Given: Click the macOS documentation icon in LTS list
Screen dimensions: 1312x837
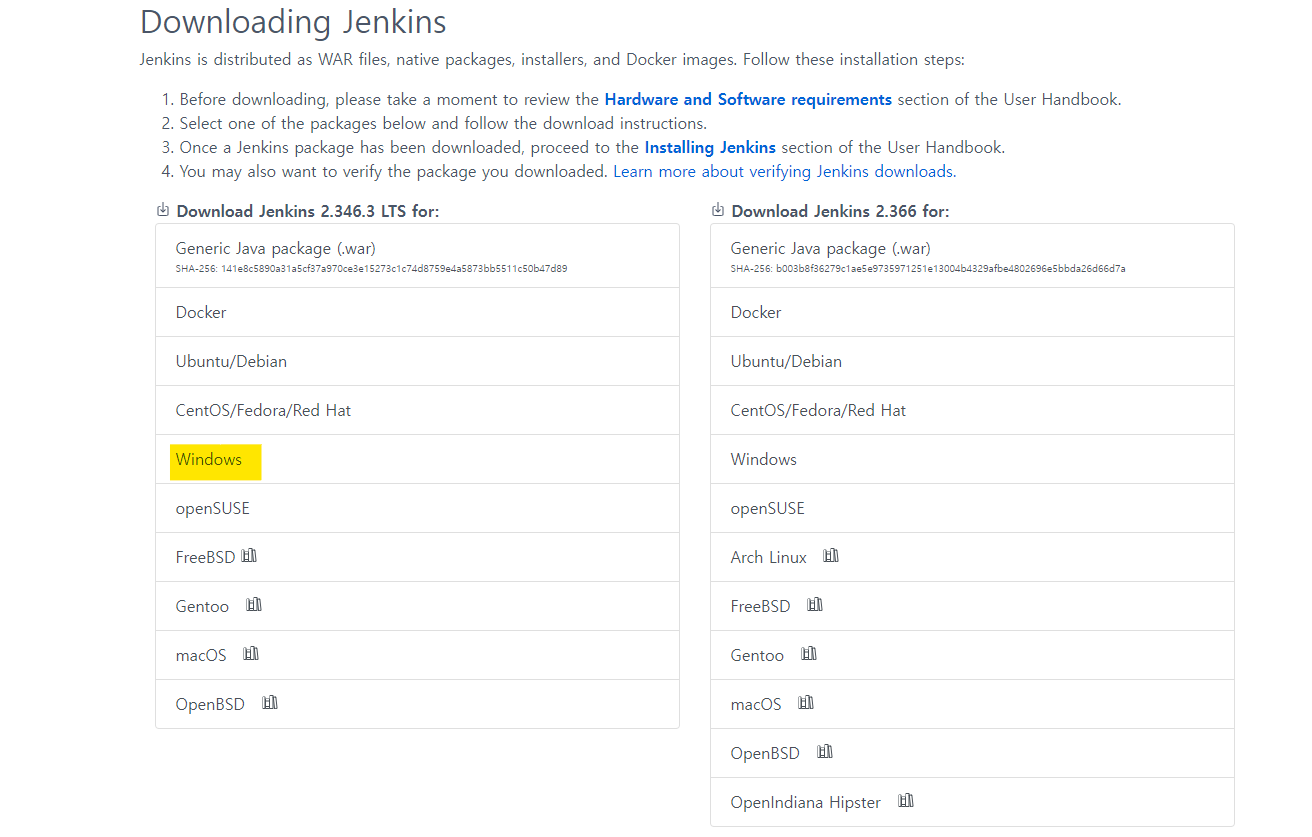Looking at the screenshot, I should pos(251,654).
